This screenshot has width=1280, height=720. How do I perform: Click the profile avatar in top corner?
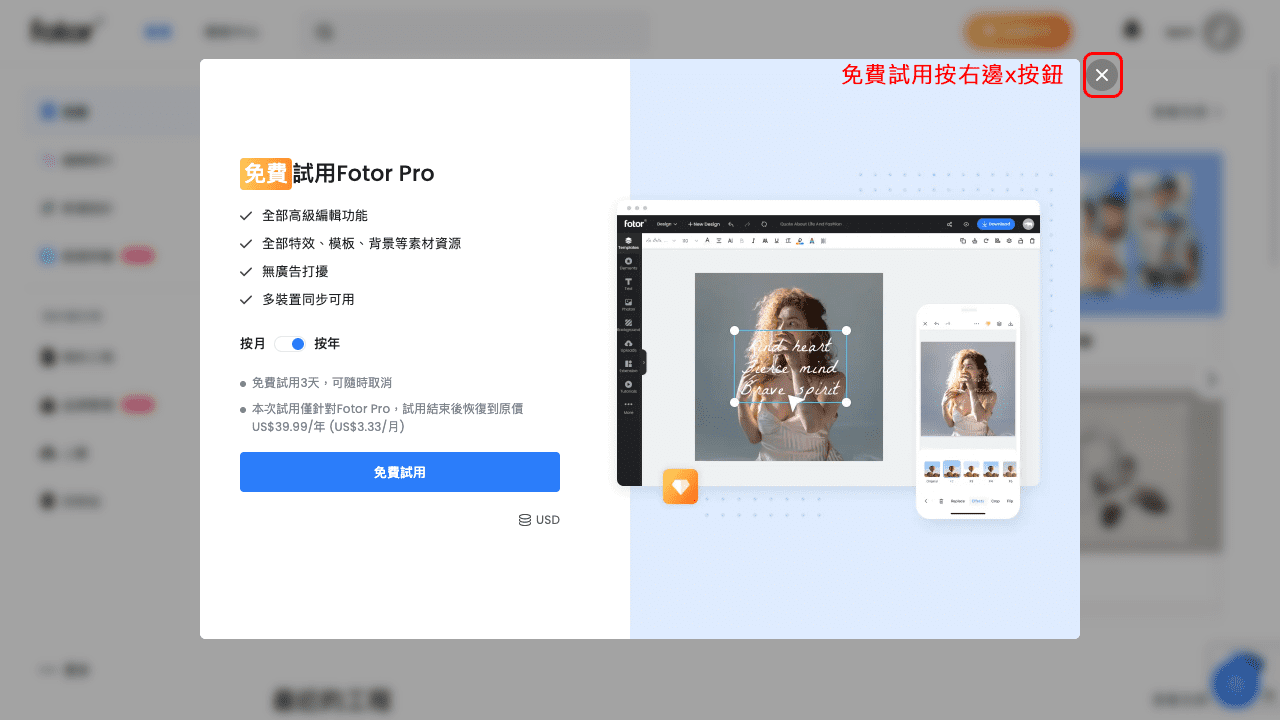click(x=1222, y=31)
